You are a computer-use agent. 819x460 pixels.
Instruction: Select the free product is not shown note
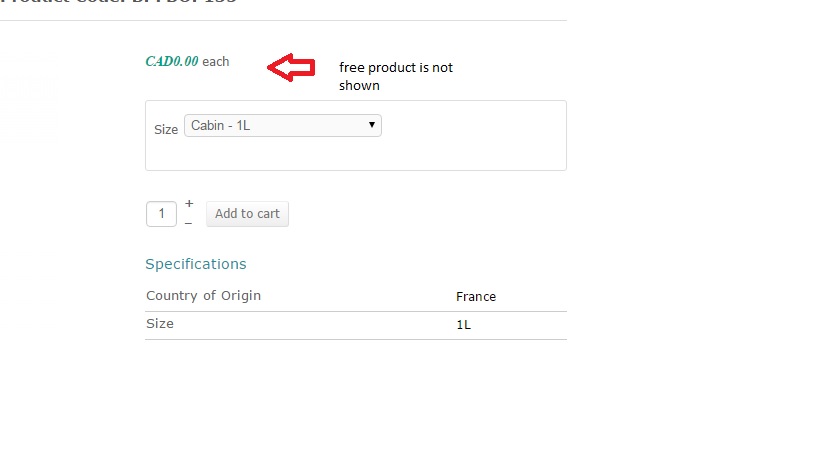pyautogui.click(x=395, y=76)
